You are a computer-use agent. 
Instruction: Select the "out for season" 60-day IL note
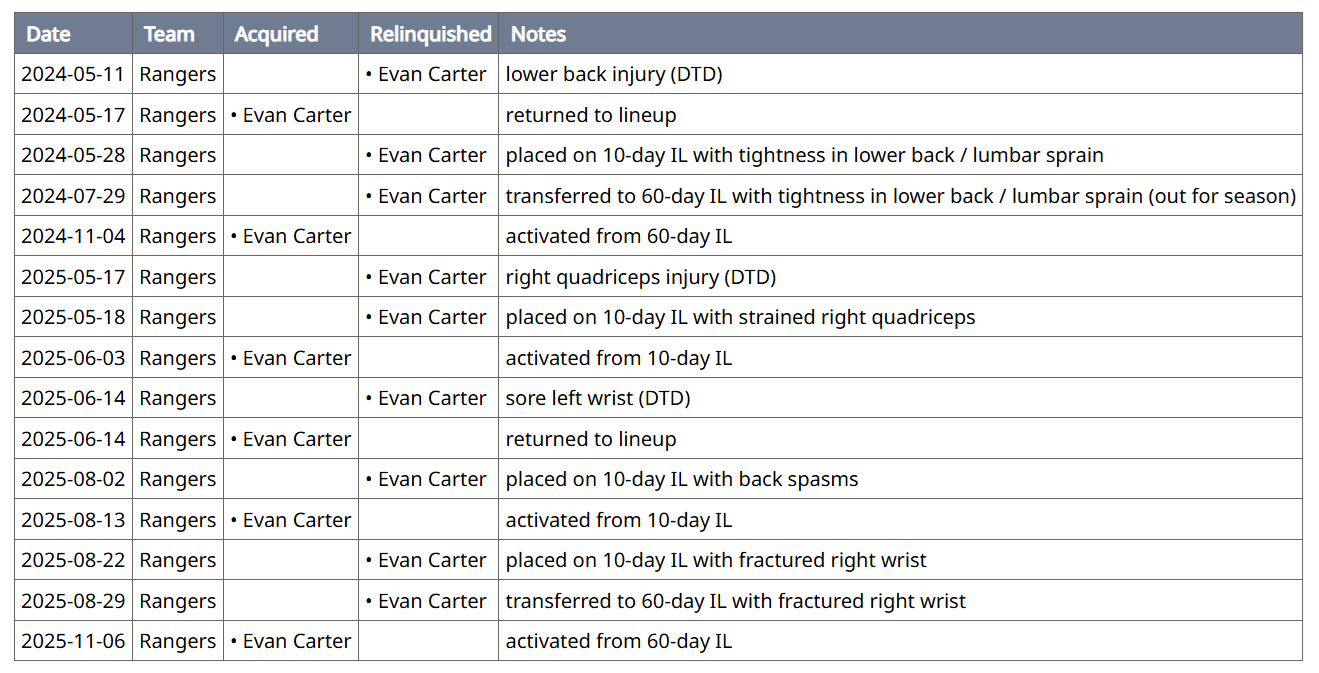click(900, 196)
